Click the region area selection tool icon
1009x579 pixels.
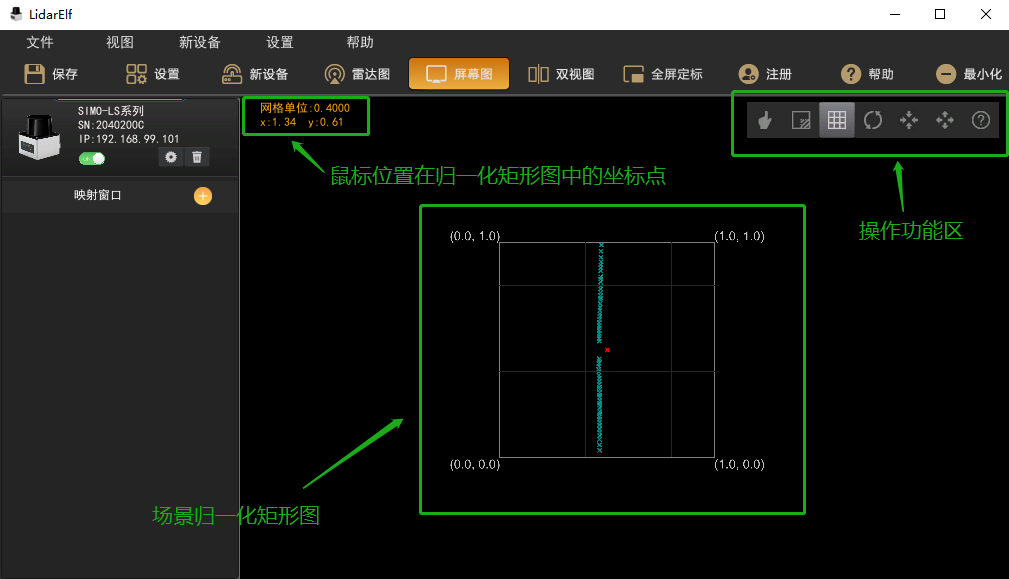[x=801, y=120]
